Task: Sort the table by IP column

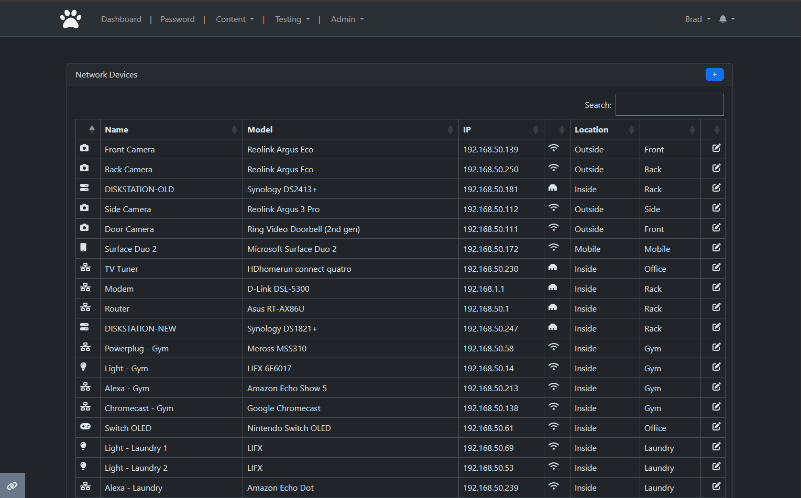Action: point(501,130)
